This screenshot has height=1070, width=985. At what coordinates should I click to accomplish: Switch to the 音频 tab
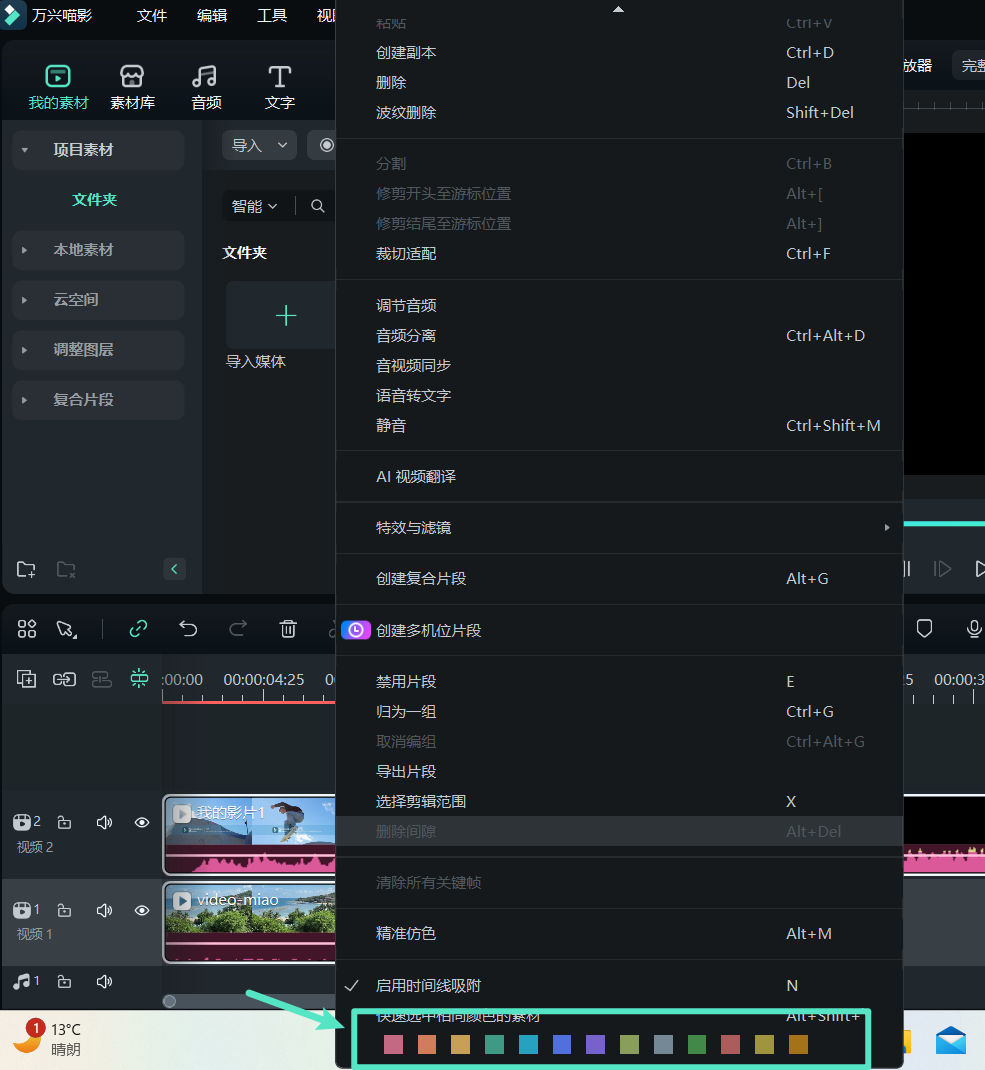[x=205, y=85]
